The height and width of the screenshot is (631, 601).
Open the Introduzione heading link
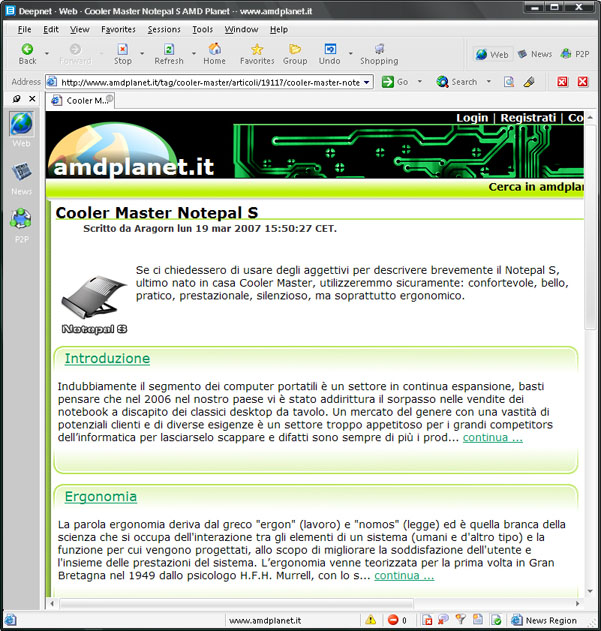tap(107, 358)
